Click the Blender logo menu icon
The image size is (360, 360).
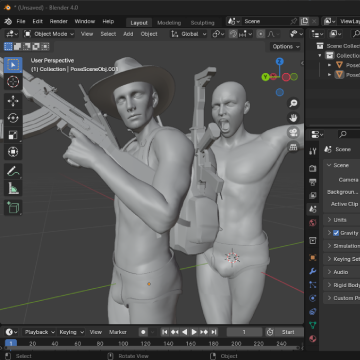(8, 21)
